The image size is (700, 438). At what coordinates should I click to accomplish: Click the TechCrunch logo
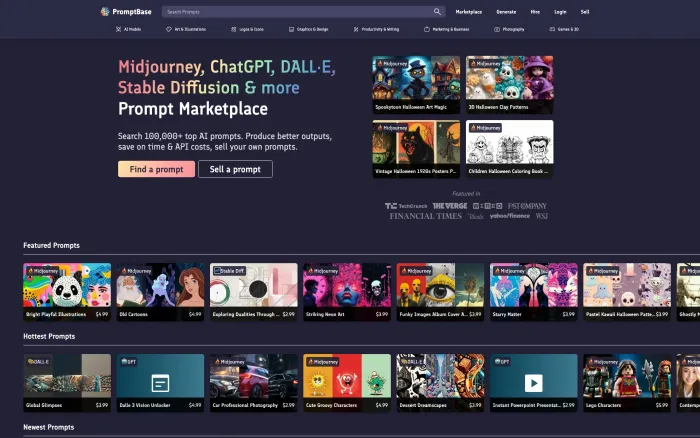[406, 206]
